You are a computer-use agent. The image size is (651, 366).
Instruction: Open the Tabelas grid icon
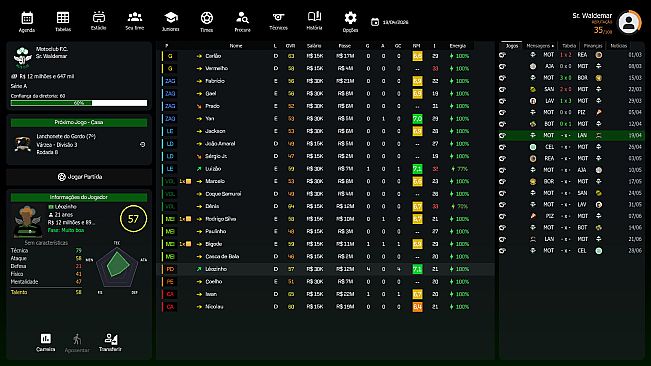[x=63, y=18]
